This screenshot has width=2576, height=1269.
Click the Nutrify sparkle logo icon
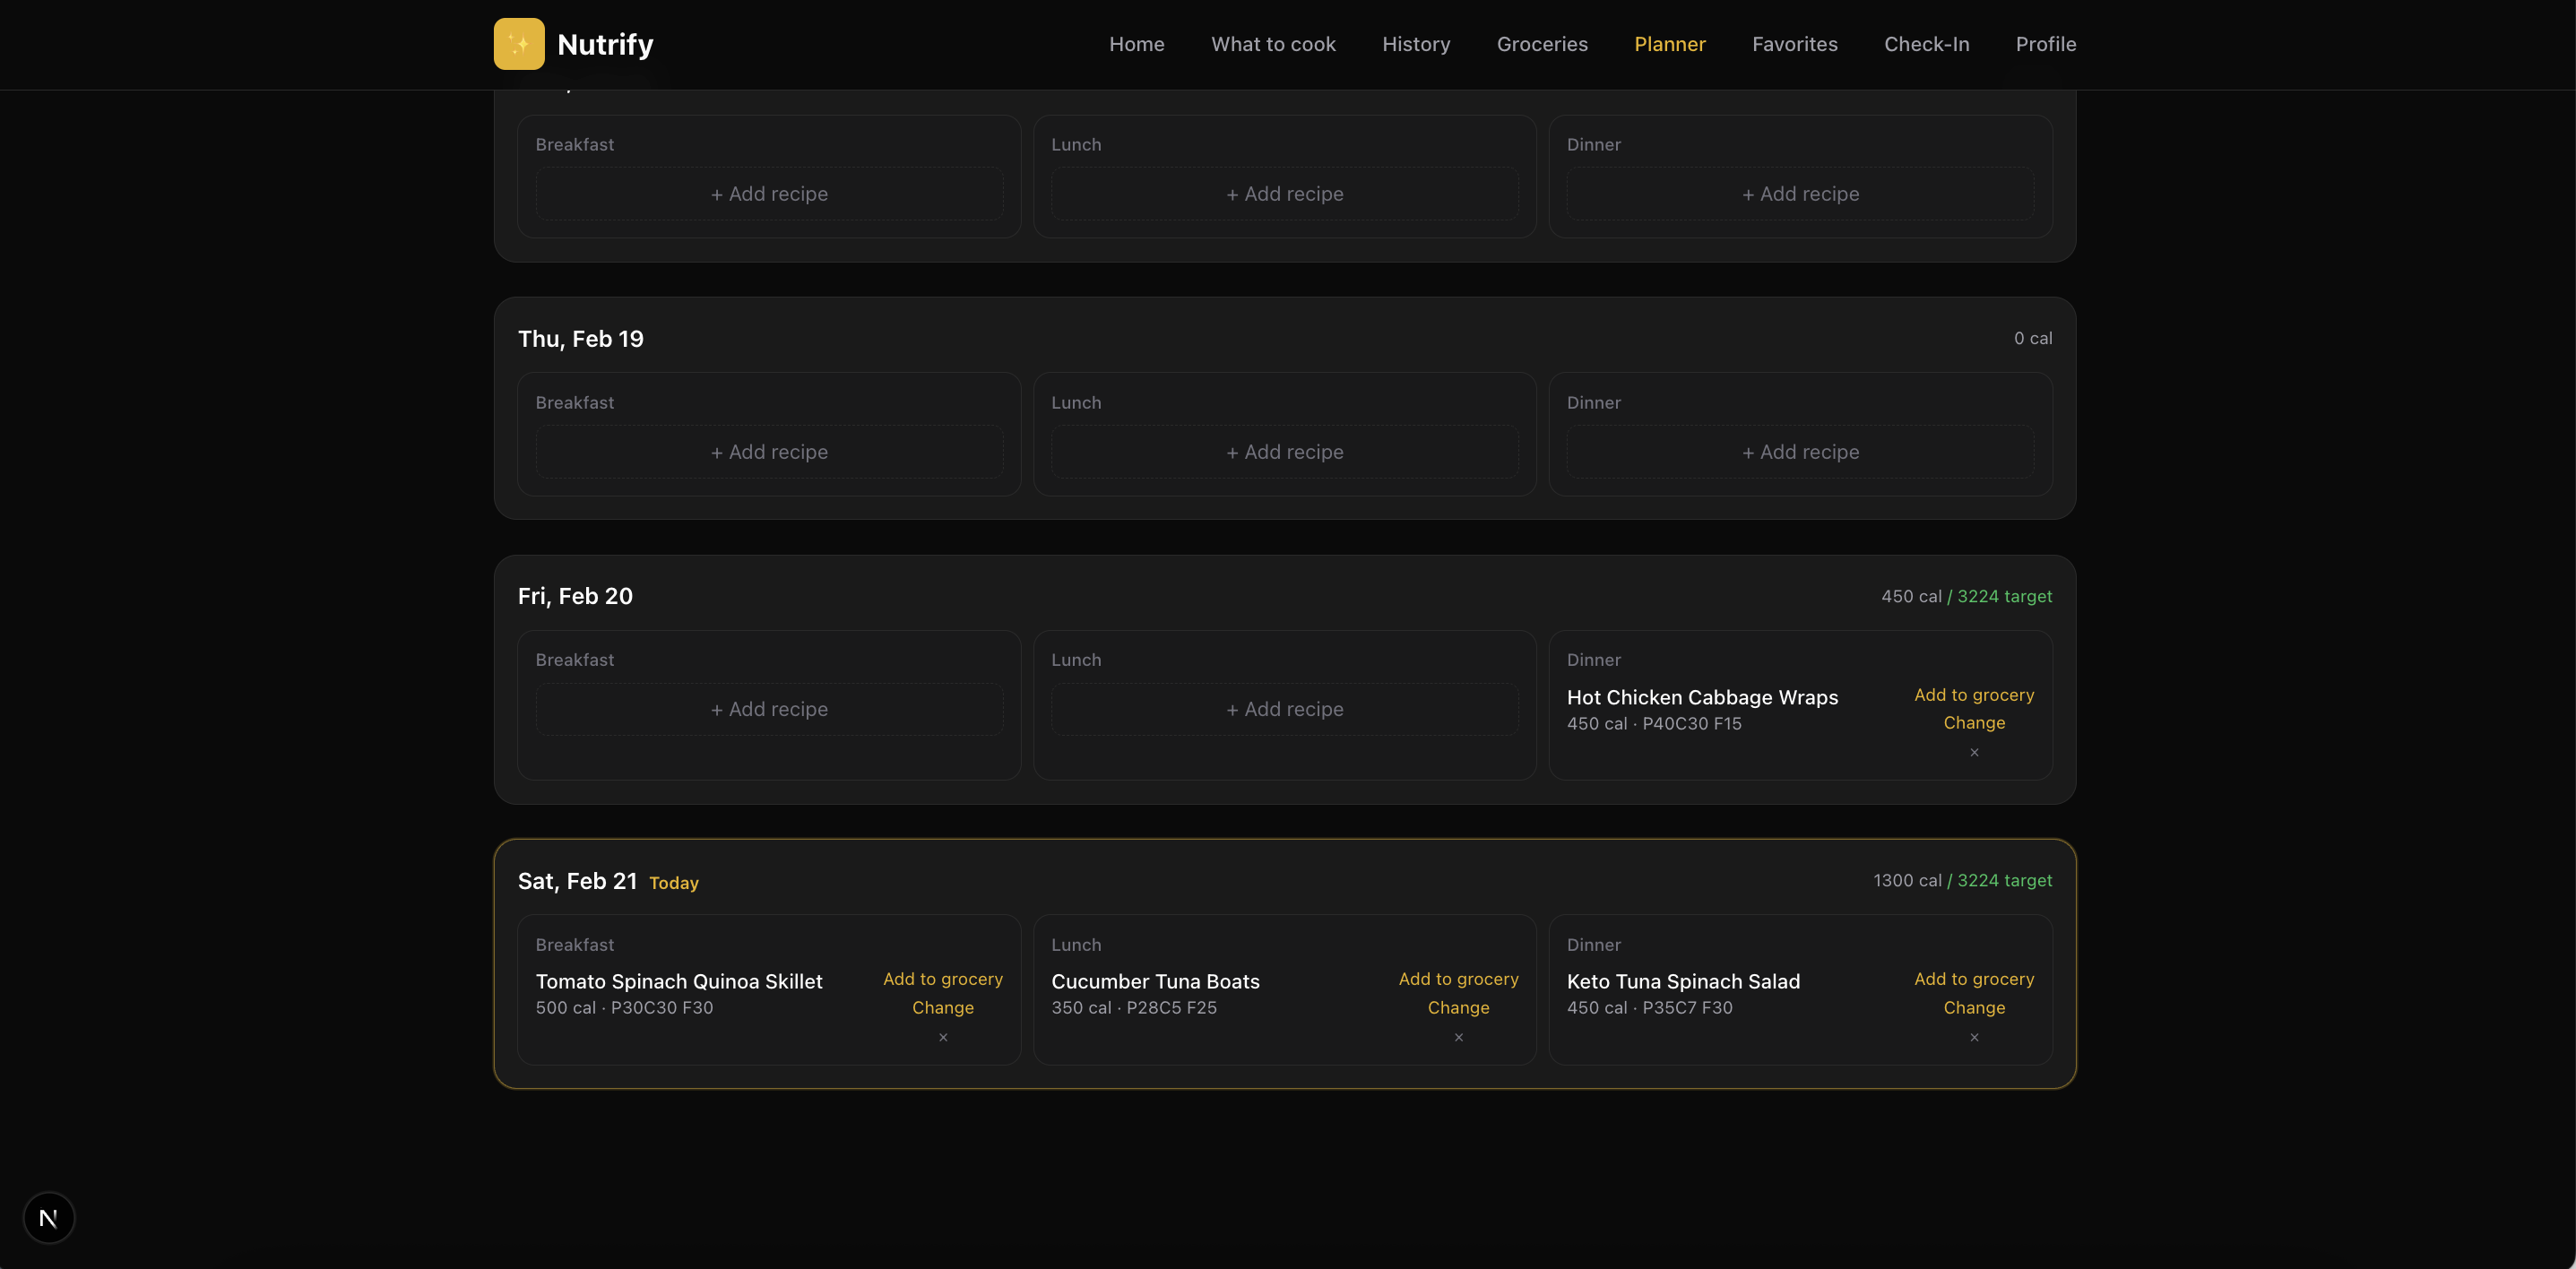coord(519,44)
